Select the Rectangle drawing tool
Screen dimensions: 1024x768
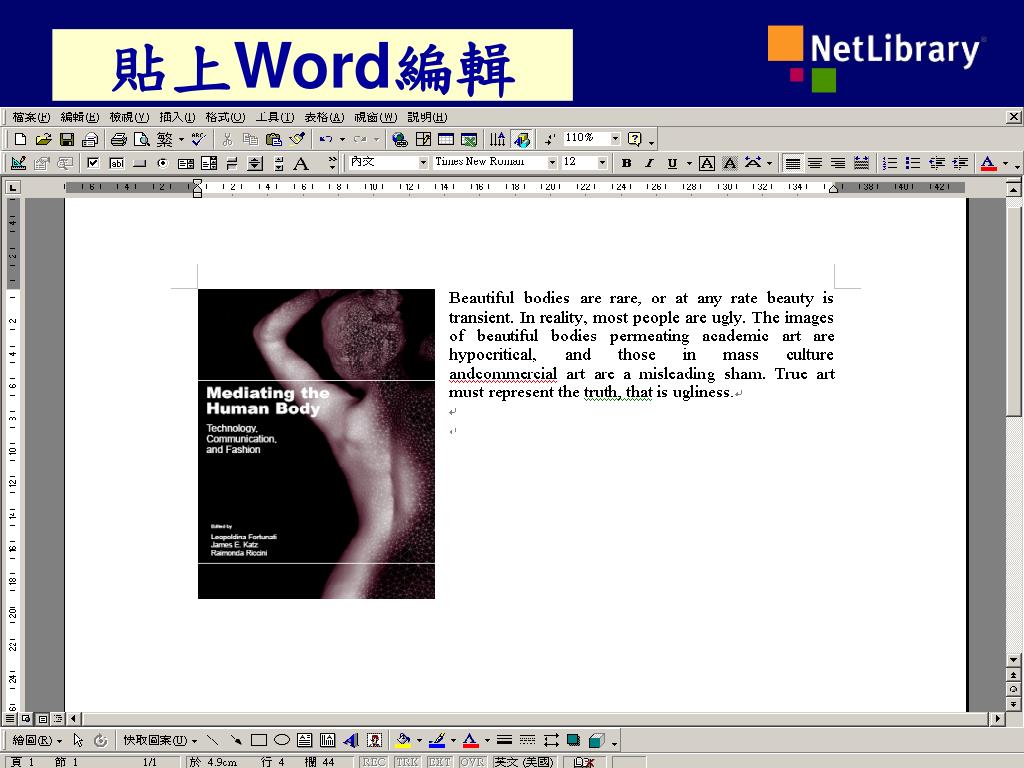tap(259, 740)
